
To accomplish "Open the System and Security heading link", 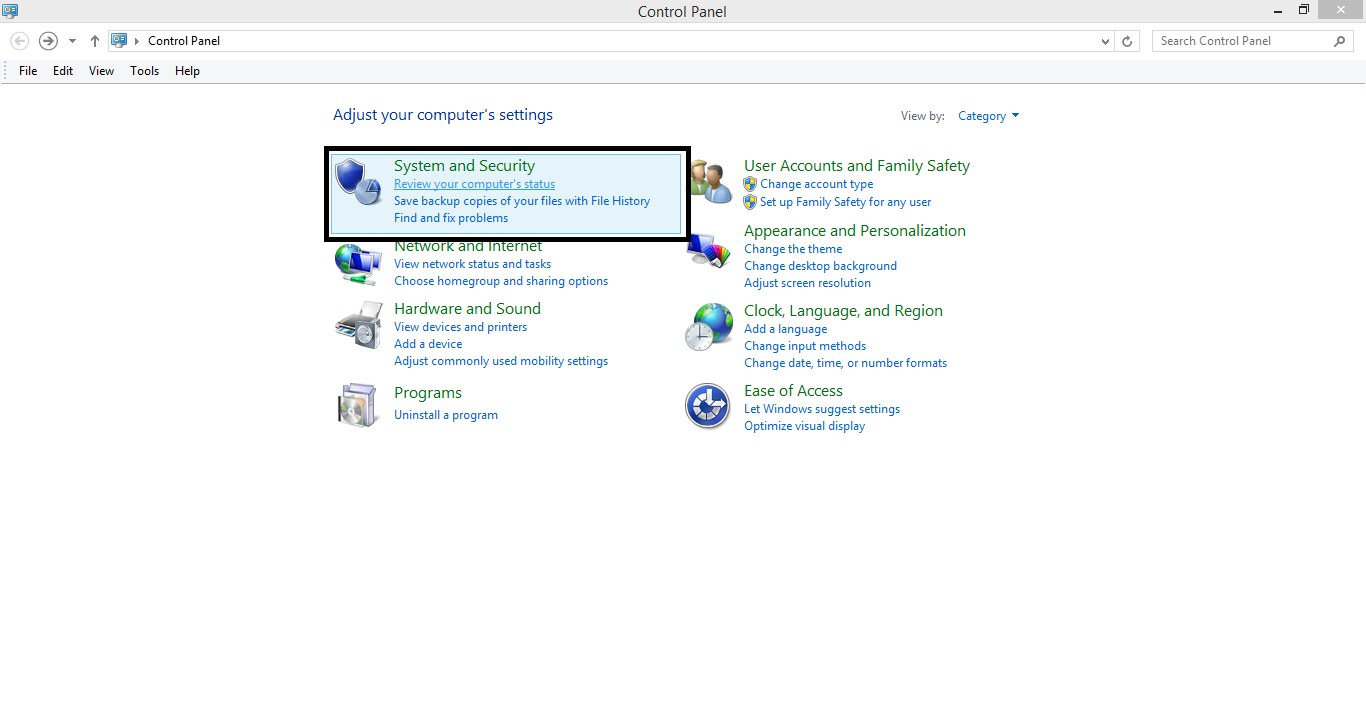I will [x=464, y=166].
